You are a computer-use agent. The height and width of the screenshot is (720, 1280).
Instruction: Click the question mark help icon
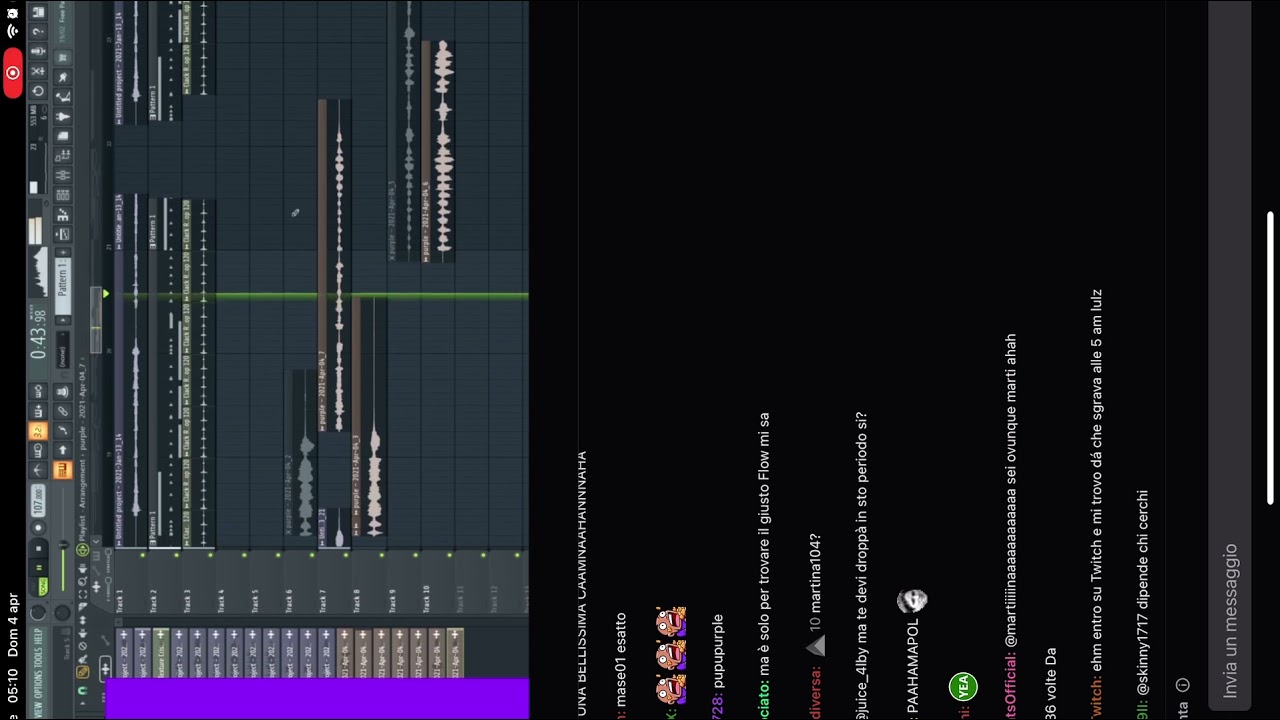pyautogui.click(x=38, y=31)
